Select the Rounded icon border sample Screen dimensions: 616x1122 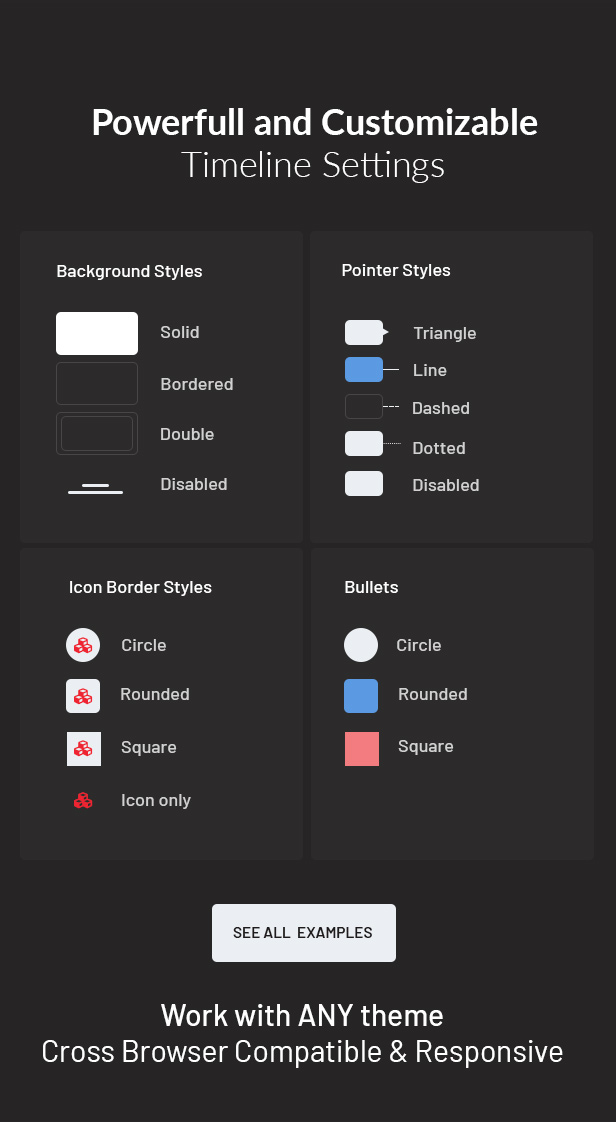pos(83,696)
